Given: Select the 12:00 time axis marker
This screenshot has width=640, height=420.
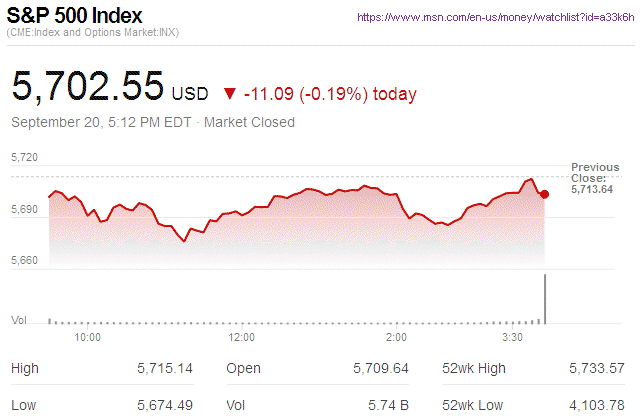Looking at the screenshot, I should point(242,338).
